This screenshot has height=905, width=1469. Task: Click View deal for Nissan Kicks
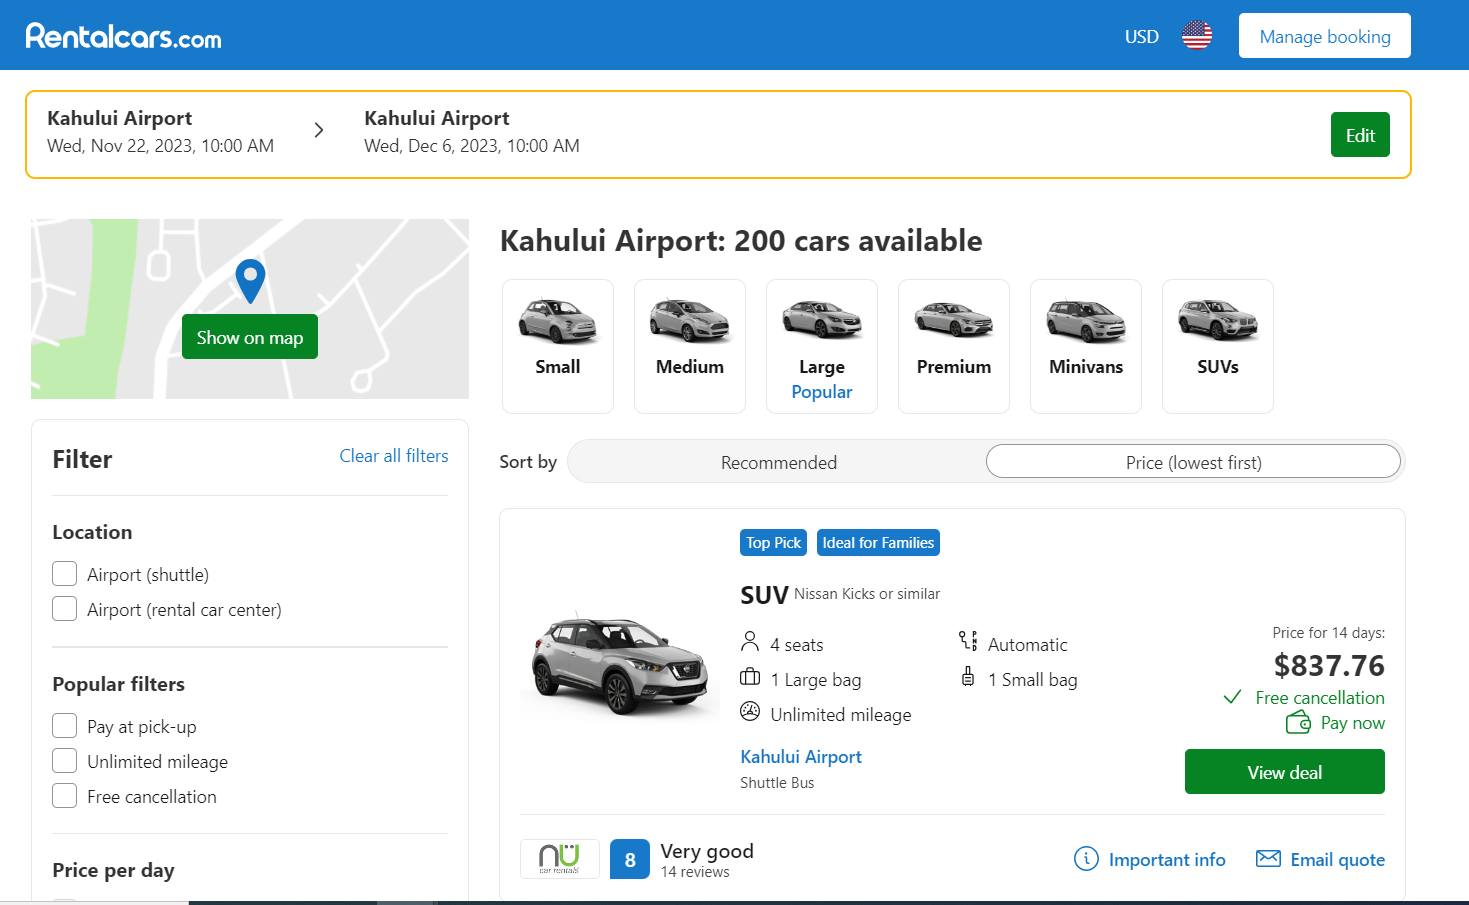click(1285, 772)
